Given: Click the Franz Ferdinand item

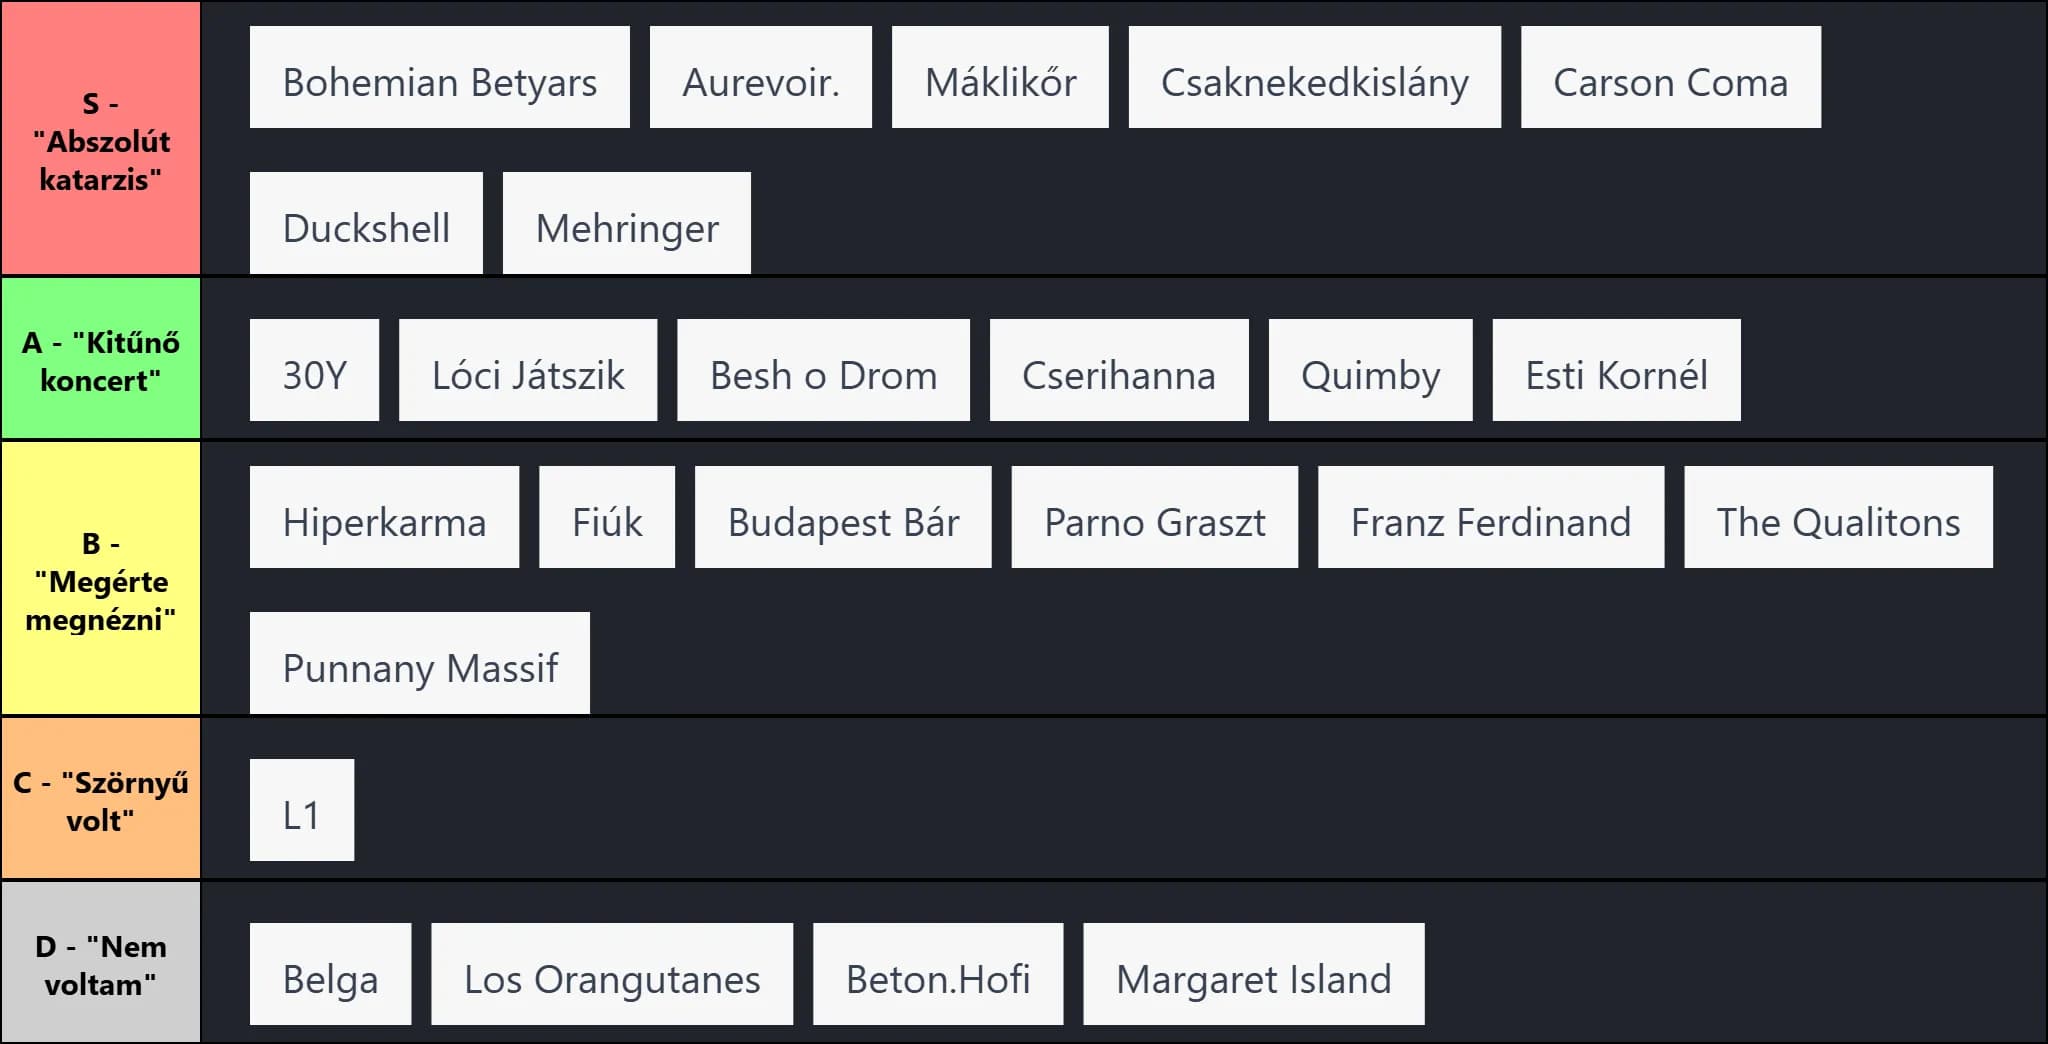Looking at the screenshot, I should coord(1490,518).
